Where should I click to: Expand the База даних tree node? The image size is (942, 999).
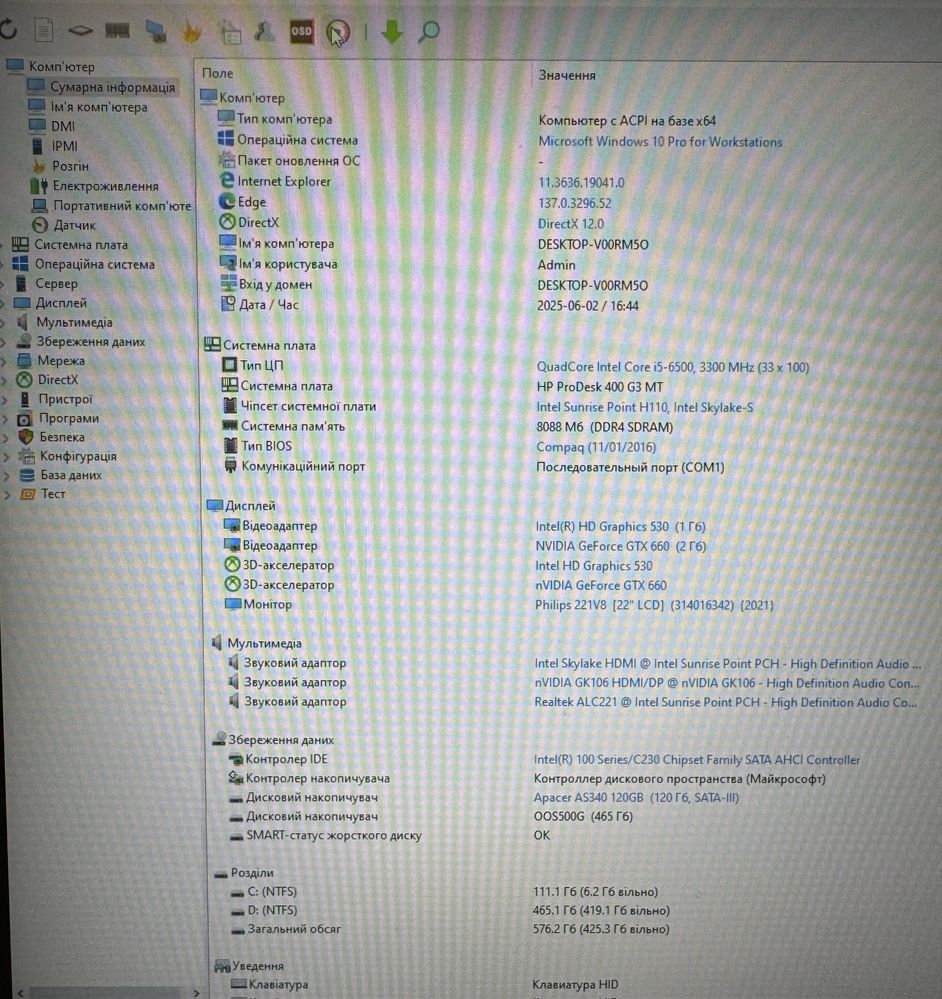pyautogui.click(x=6, y=476)
